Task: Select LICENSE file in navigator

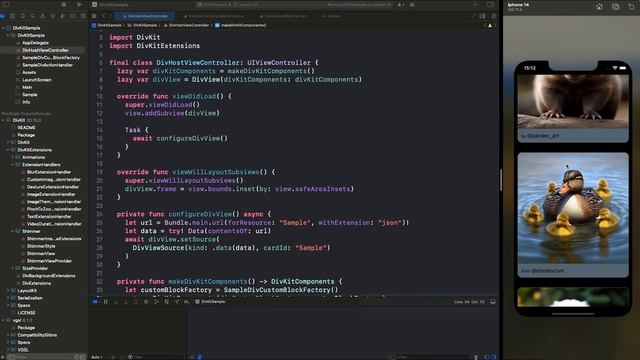Action: click(x=26, y=313)
